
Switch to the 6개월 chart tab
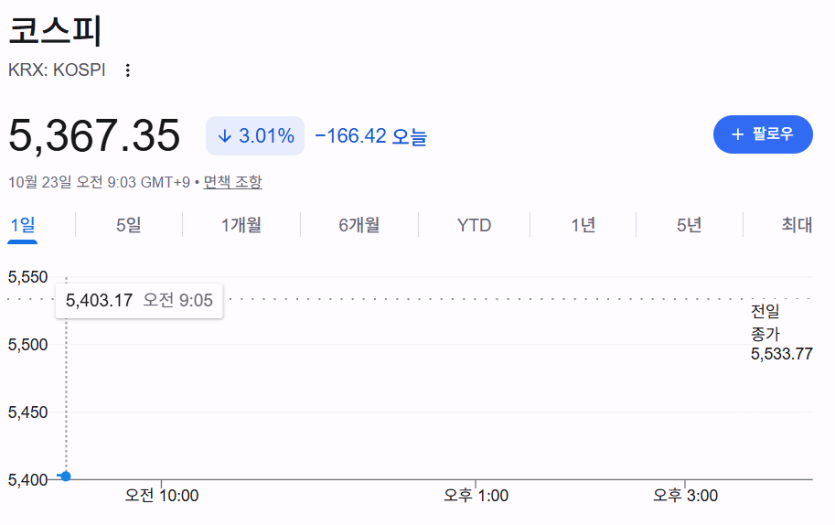[x=359, y=225]
